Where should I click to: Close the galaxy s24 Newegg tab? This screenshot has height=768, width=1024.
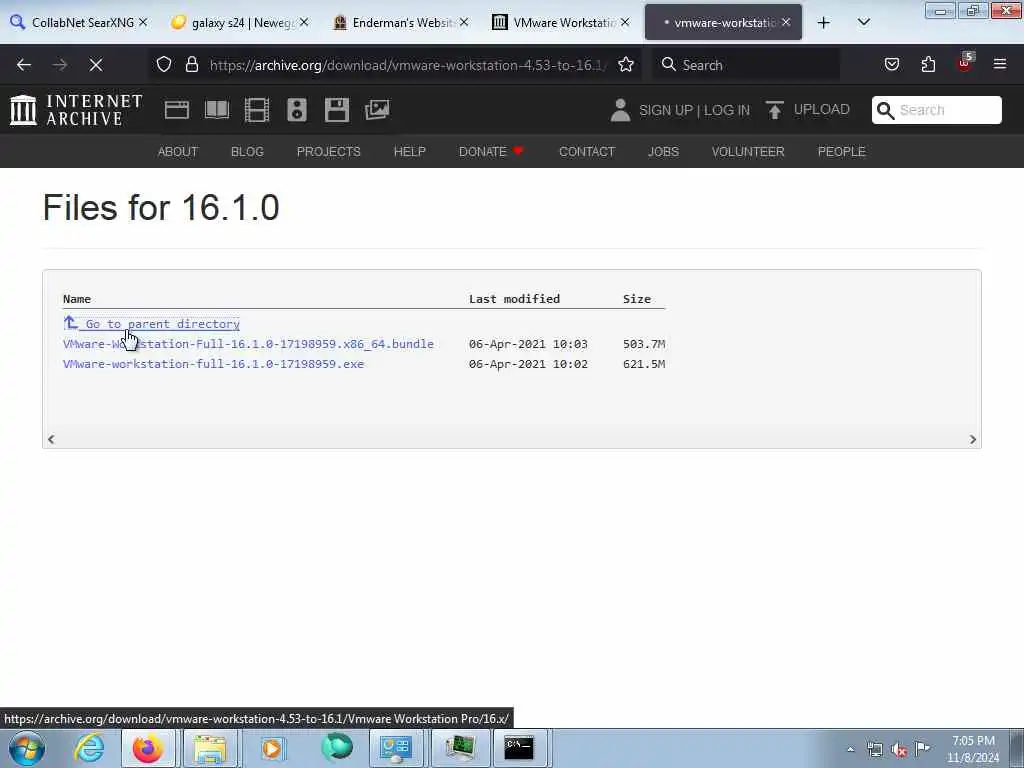pos(304,23)
